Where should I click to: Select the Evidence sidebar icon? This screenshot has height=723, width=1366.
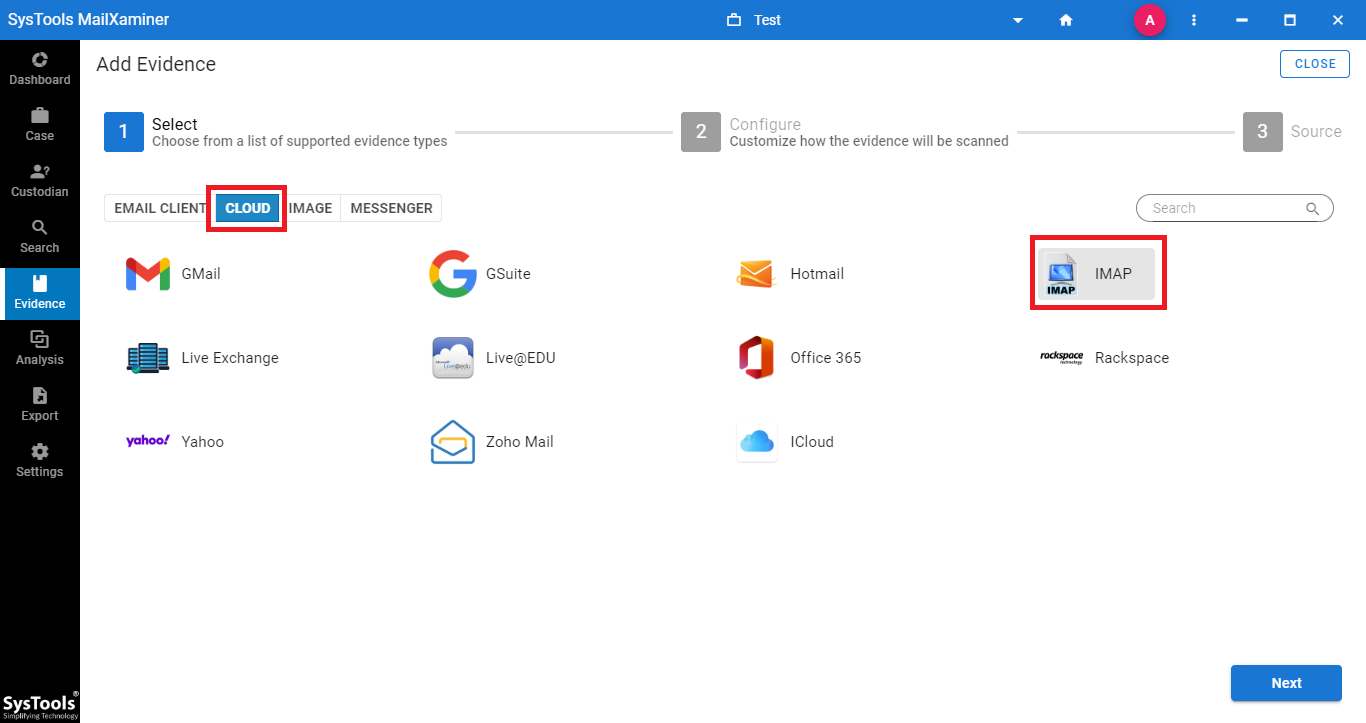tap(40, 284)
